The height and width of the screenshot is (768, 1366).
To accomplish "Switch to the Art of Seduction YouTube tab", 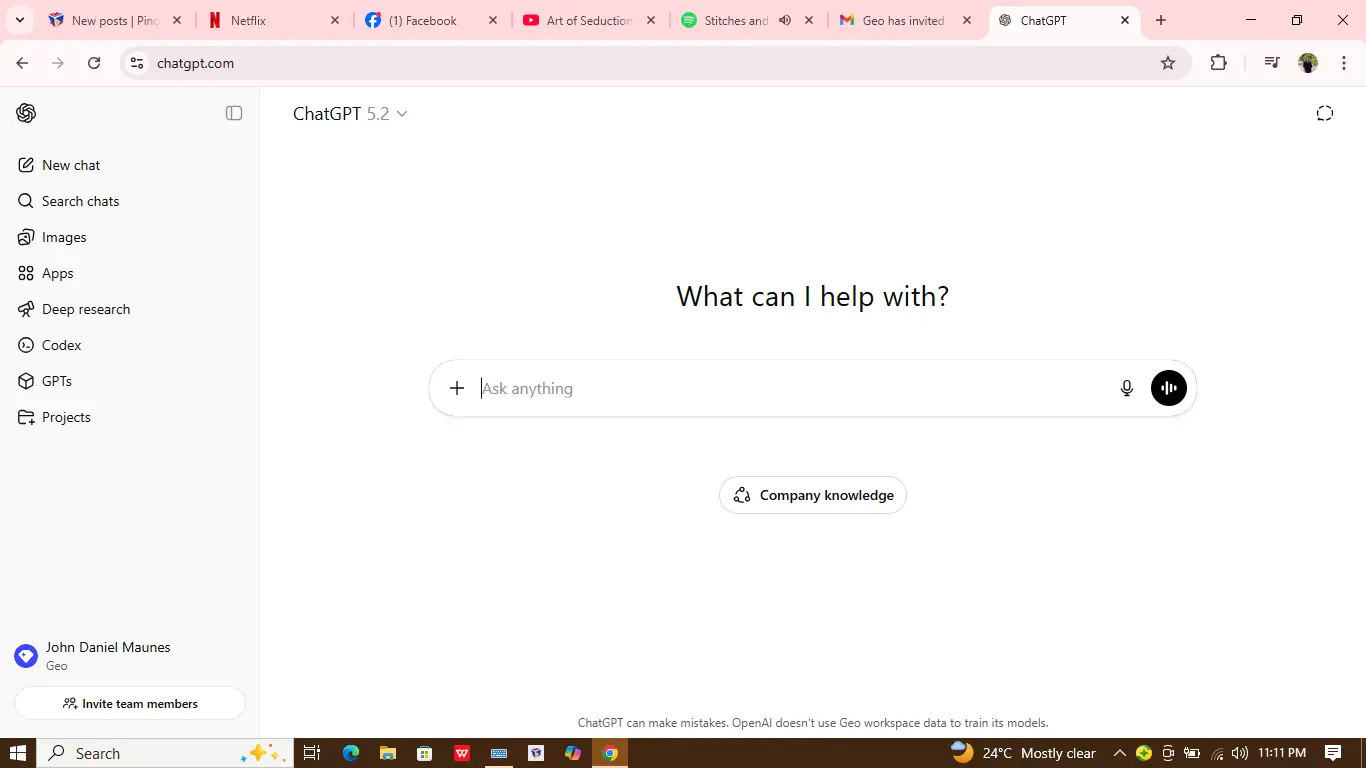I will (588, 20).
